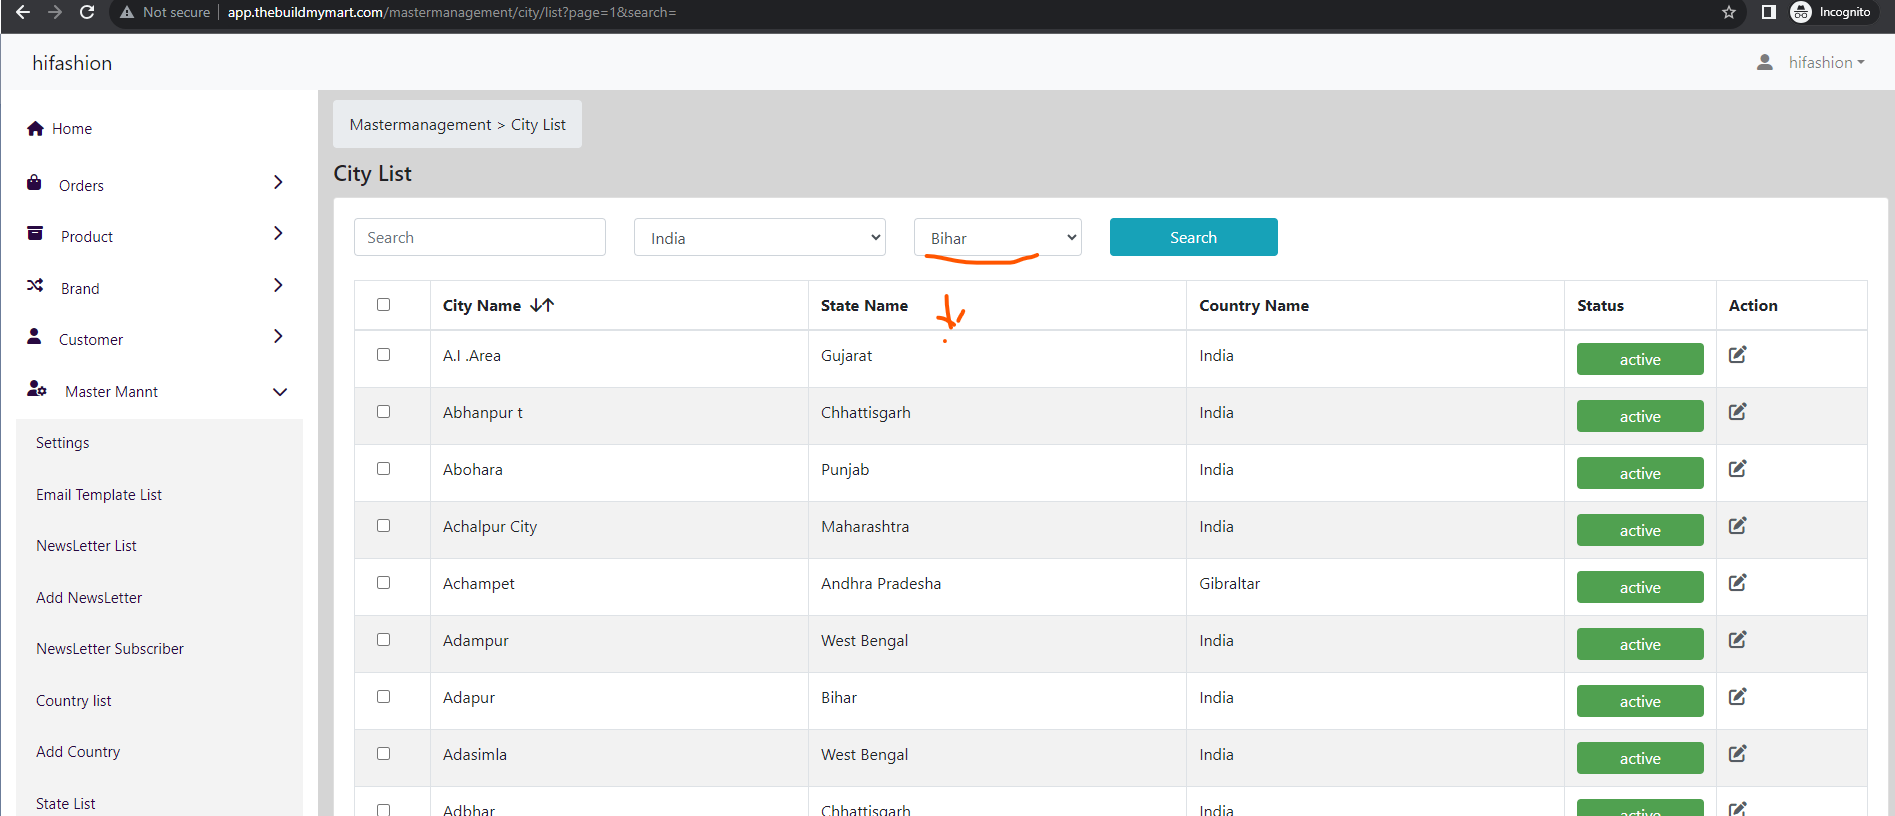Go back using browser back arrow

[22, 12]
